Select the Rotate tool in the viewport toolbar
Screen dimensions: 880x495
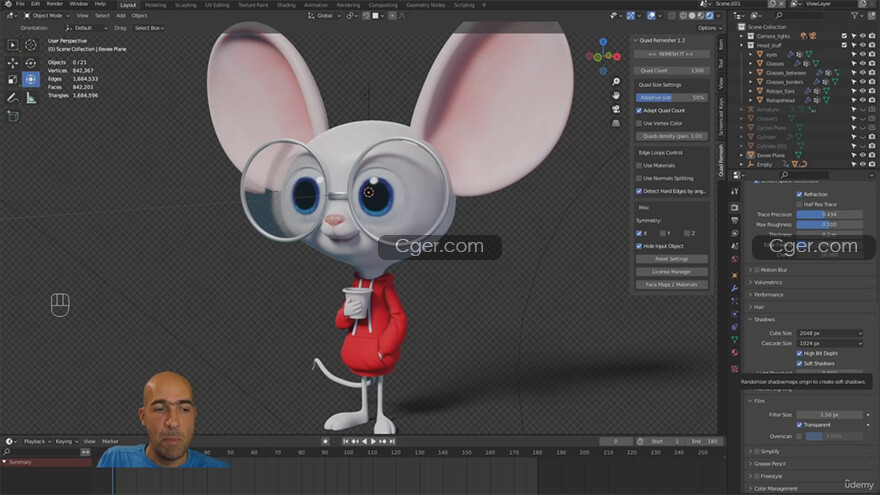31,63
